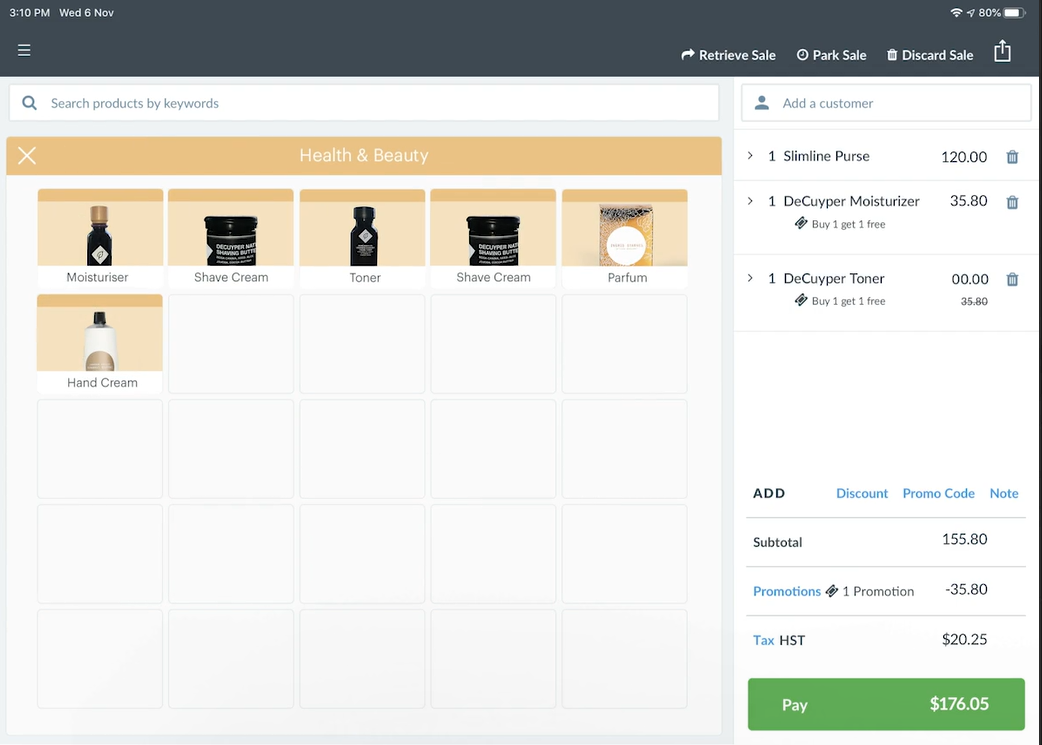The image size is (1042, 745).
Task: Remove the DeCuyper Toner via its trash icon
Action: pyautogui.click(x=1011, y=279)
